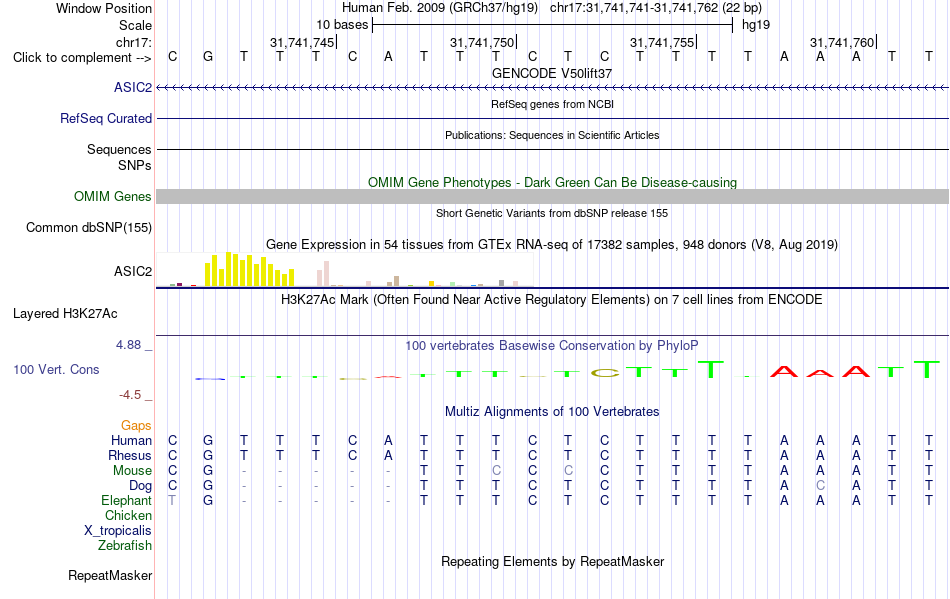Click the RepeatMasker track label
950x599 pixels.
[x=110, y=575]
